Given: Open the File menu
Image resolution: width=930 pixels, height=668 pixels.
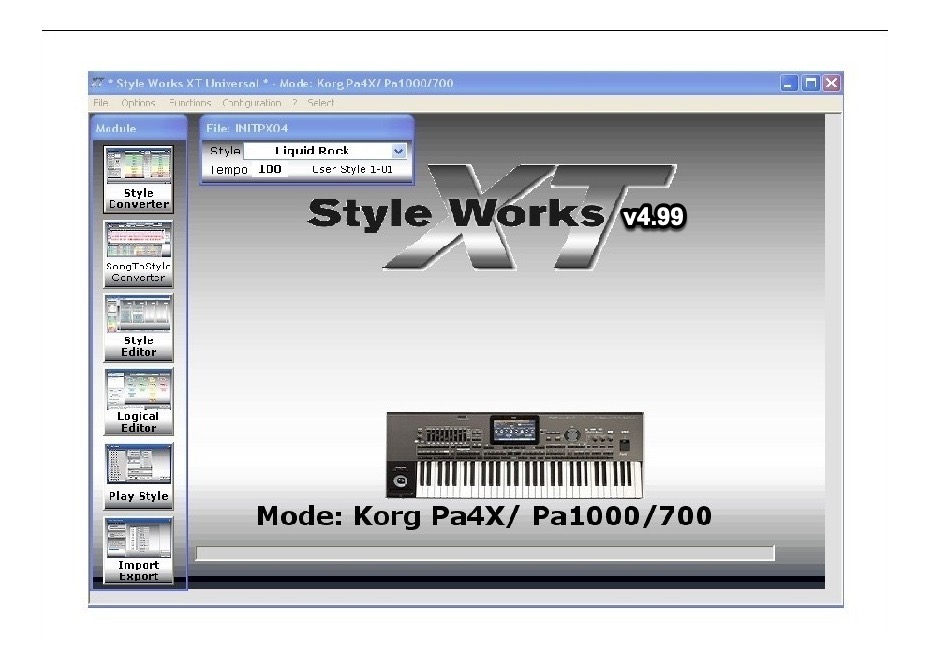Looking at the screenshot, I should (x=100, y=103).
